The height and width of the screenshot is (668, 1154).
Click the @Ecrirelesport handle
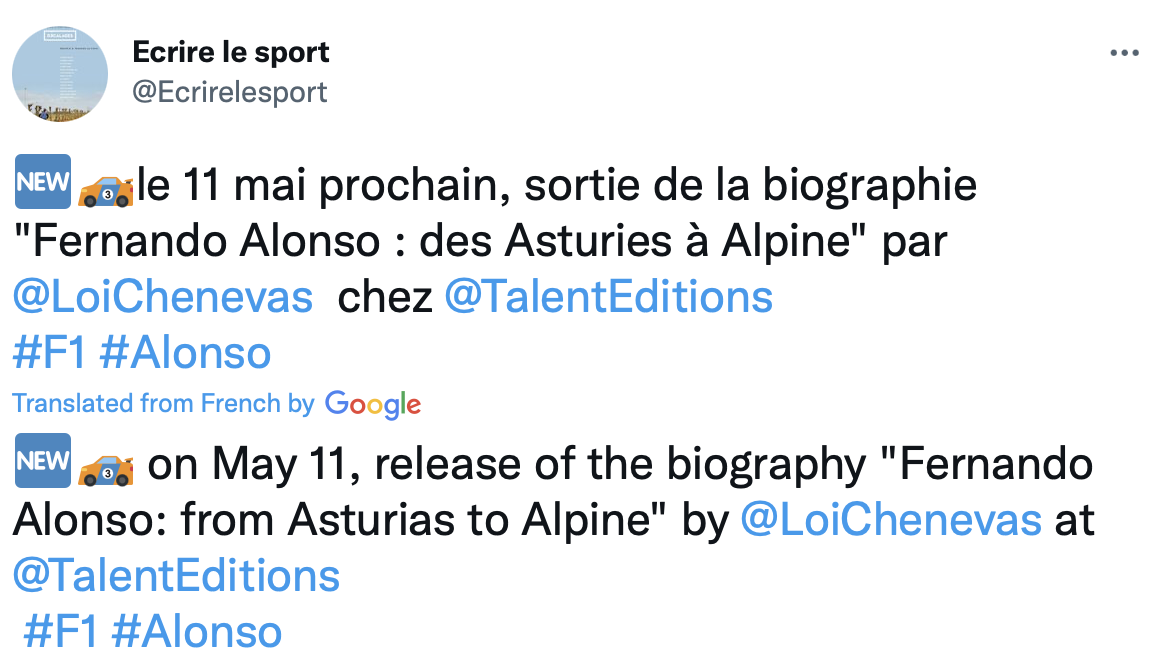click(x=230, y=92)
